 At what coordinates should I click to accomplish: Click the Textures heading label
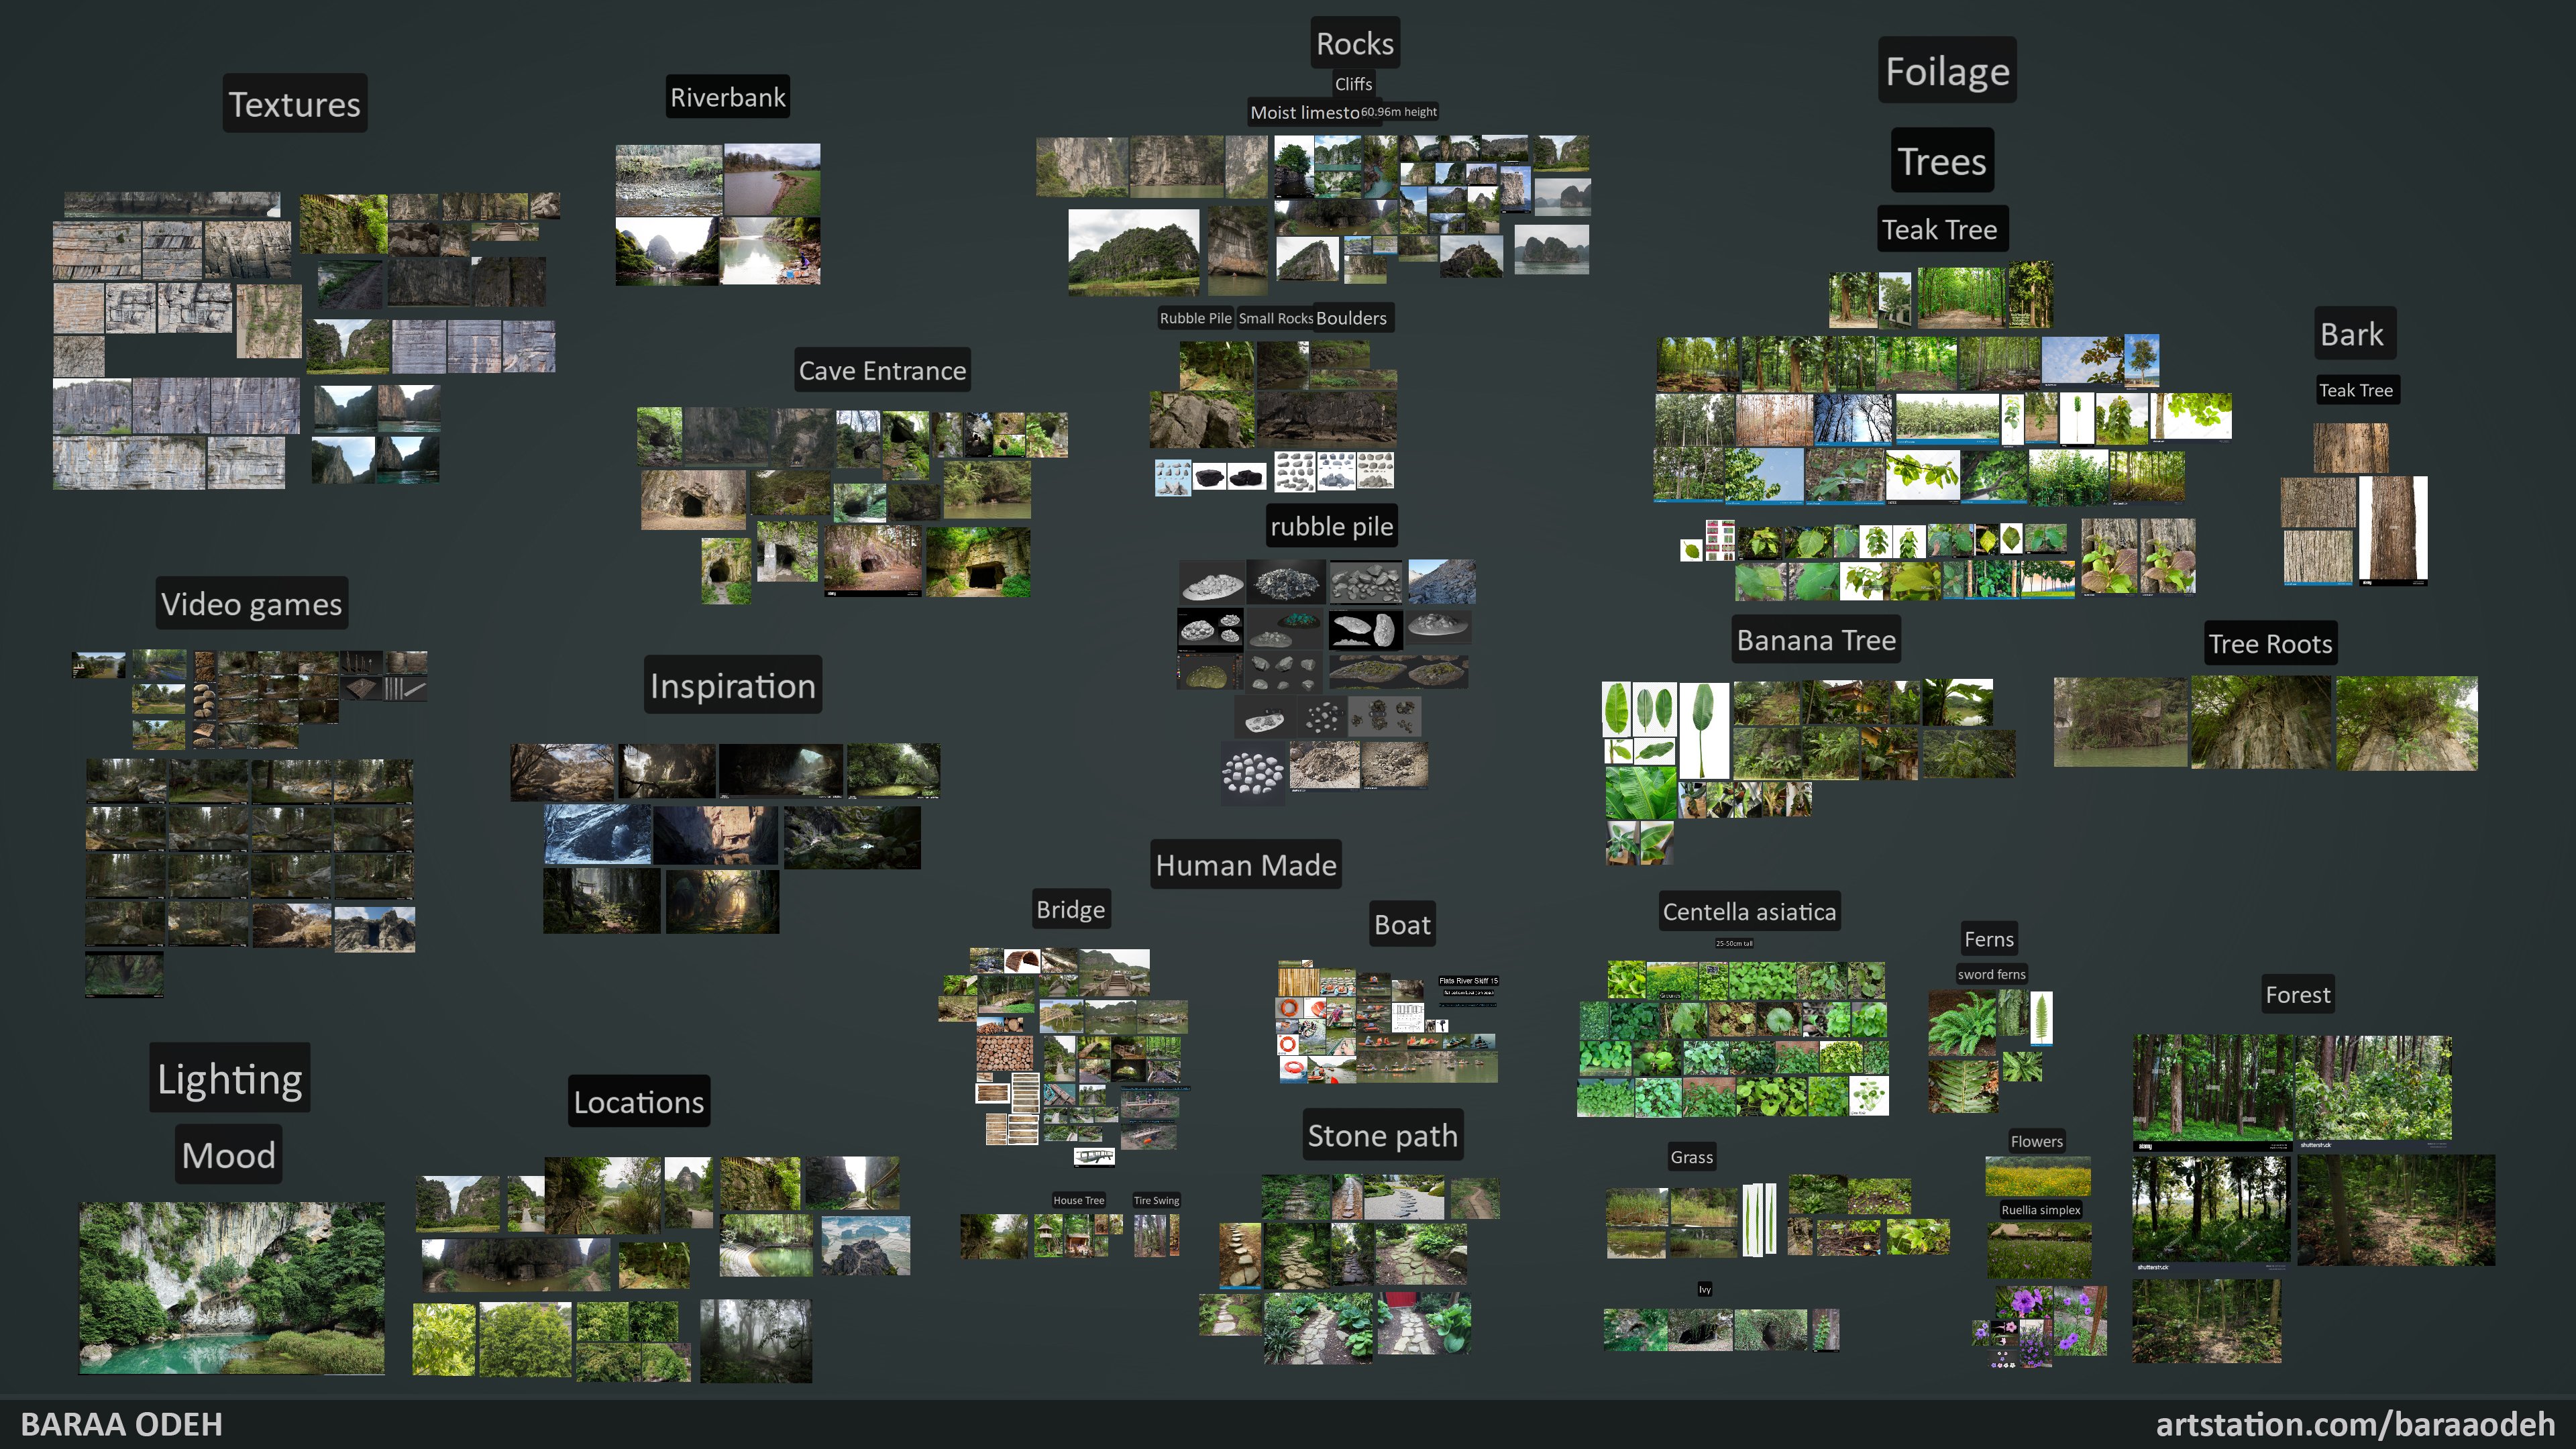295,104
